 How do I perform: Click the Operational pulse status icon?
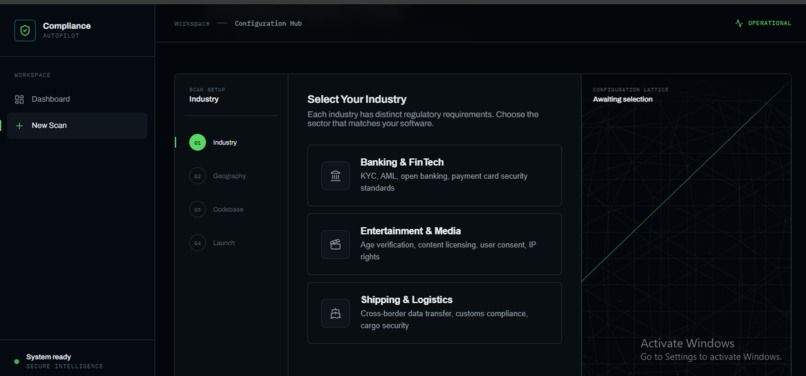click(739, 23)
